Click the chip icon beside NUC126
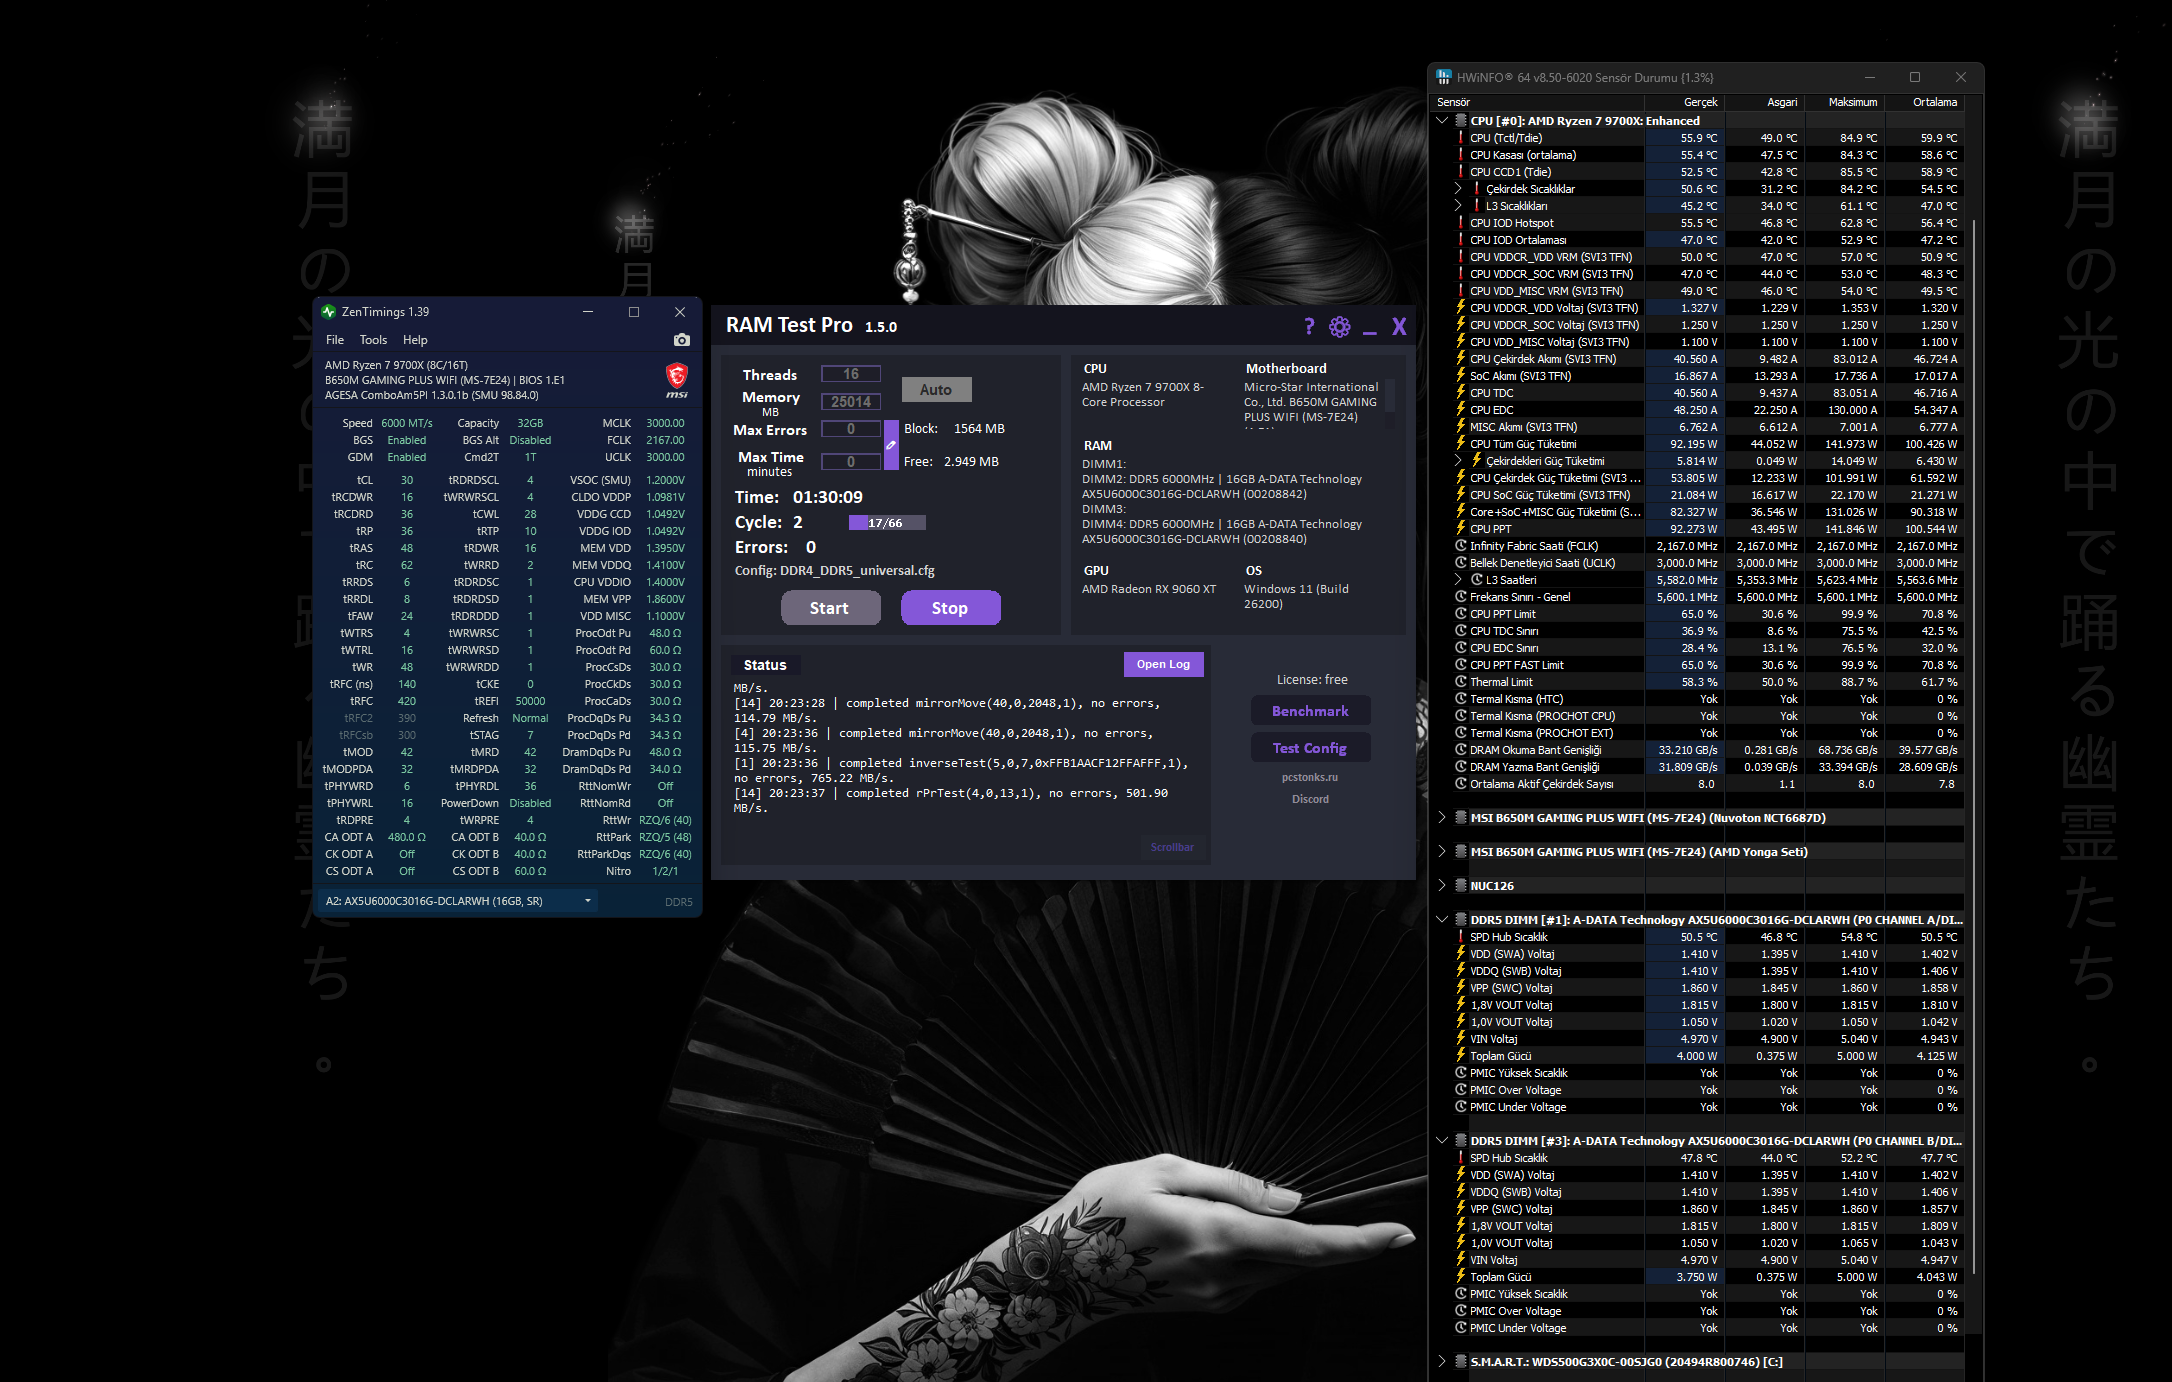Viewport: 2172px width, 1382px height. pyautogui.click(x=1461, y=886)
